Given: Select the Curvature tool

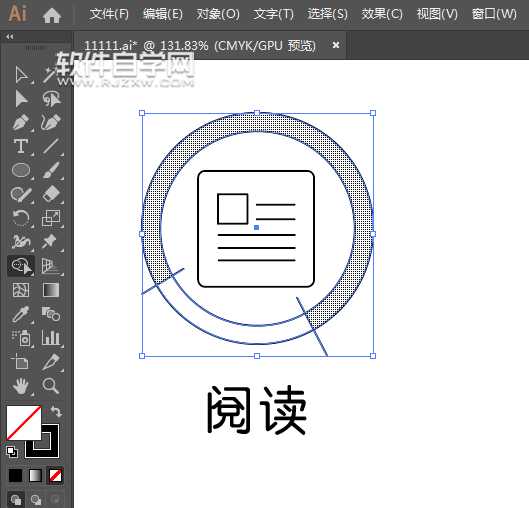Looking at the screenshot, I should [51, 122].
